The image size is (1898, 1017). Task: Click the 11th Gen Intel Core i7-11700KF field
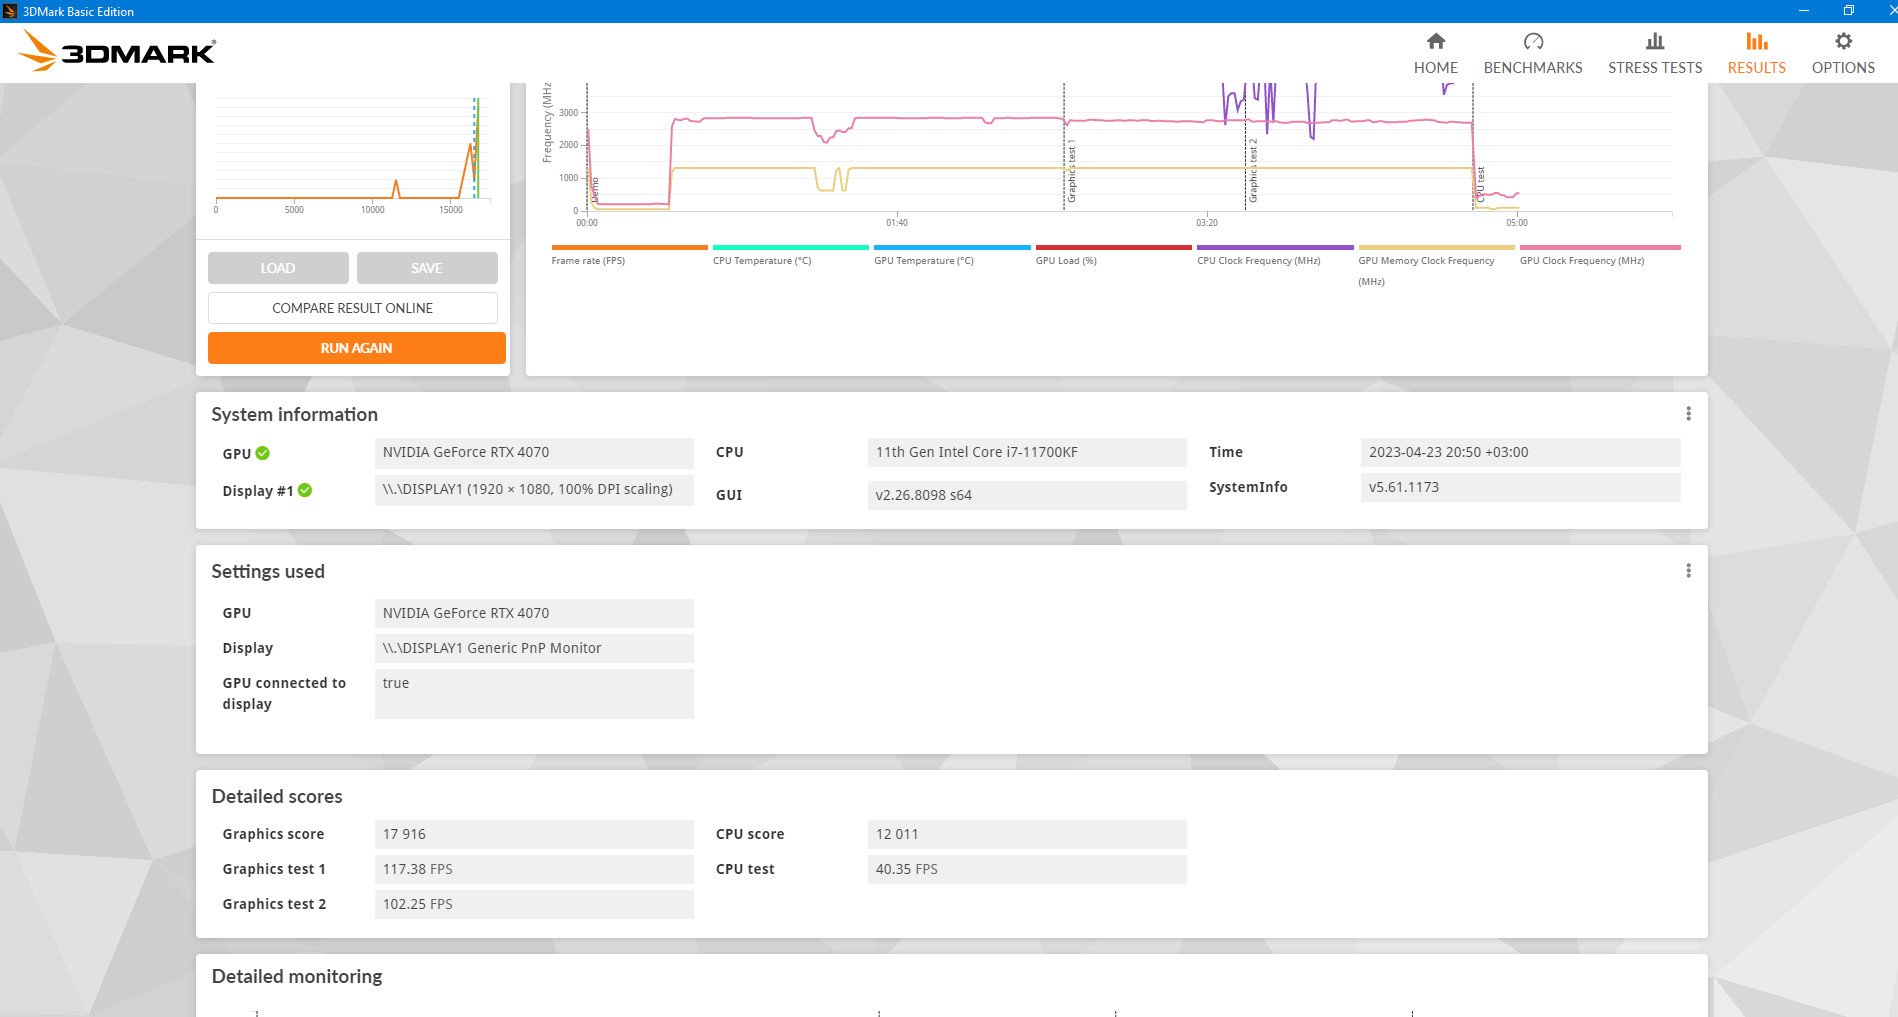click(1027, 452)
